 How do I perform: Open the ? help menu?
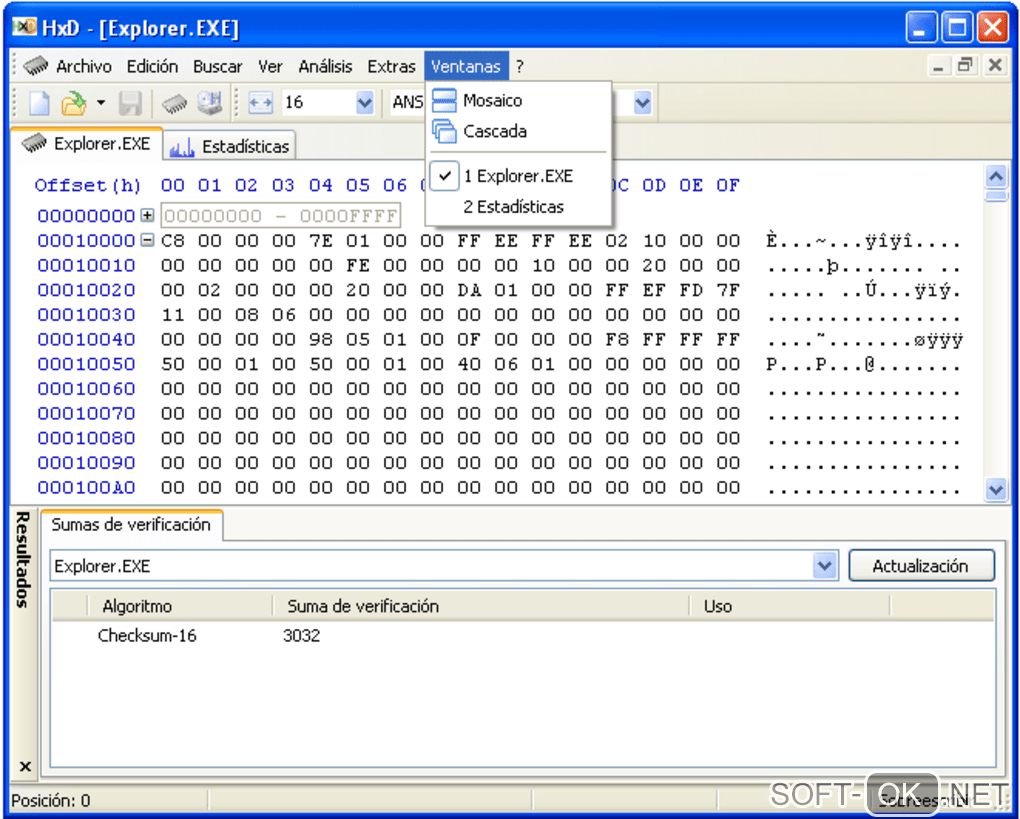[x=520, y=66]
